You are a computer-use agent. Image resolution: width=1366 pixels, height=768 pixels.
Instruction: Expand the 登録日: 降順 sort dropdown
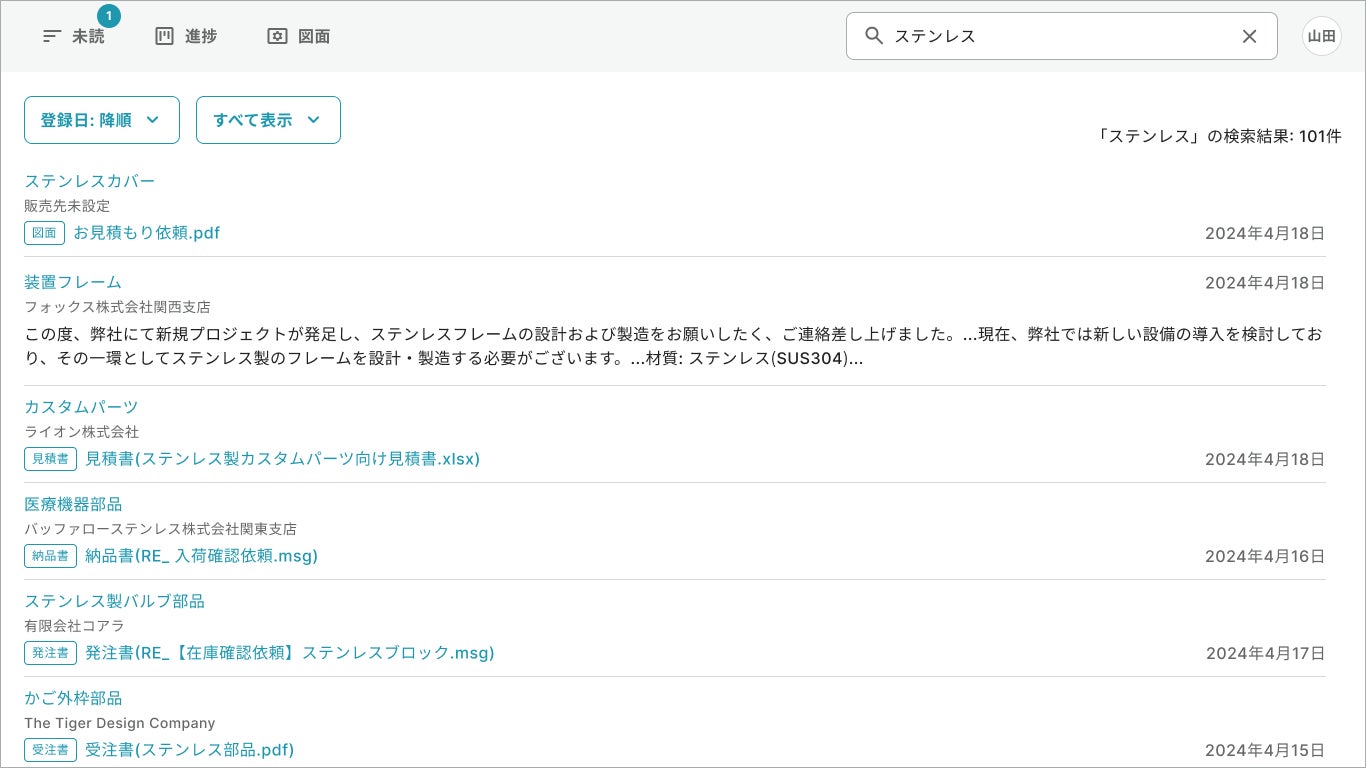[x=101, y=120]
